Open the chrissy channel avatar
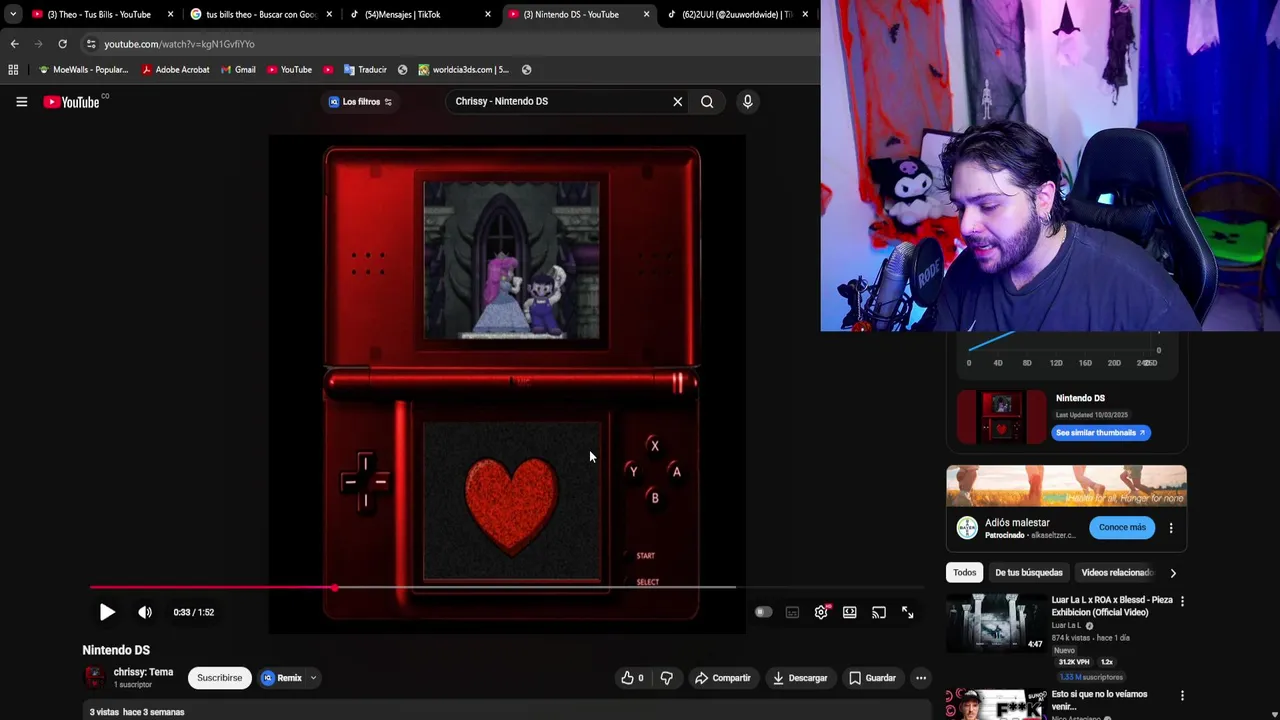The width and height of the screenshot is (1280, 720). point(95,678)
